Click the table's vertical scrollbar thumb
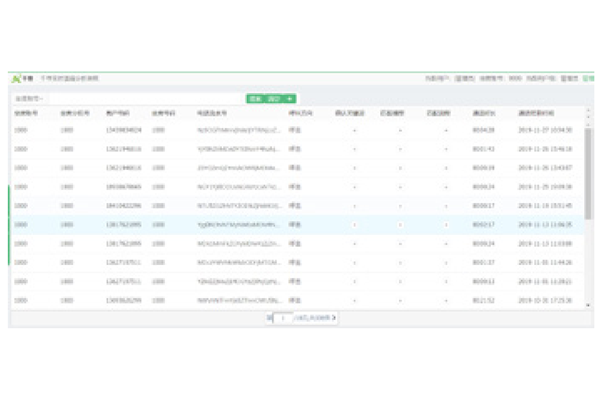 588,173
